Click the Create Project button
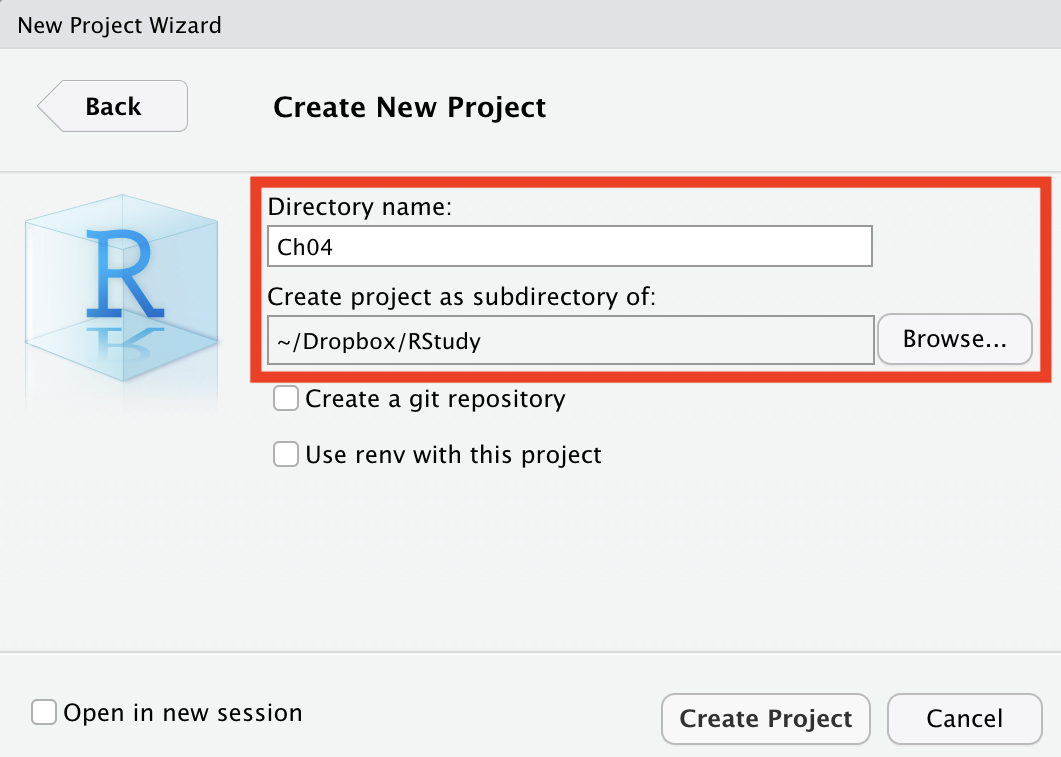Screen dimensions: 1061x757 pos(766,718)
